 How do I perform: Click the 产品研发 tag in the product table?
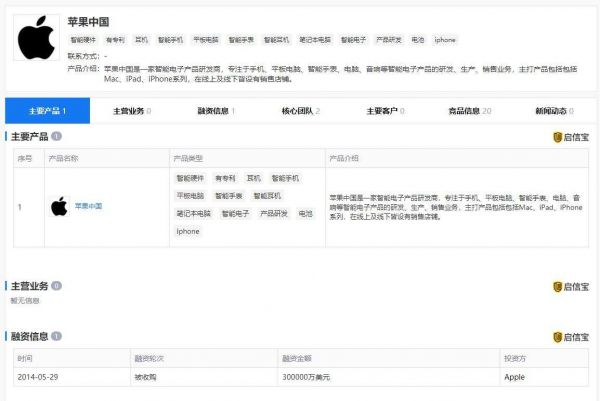(274, 214)
